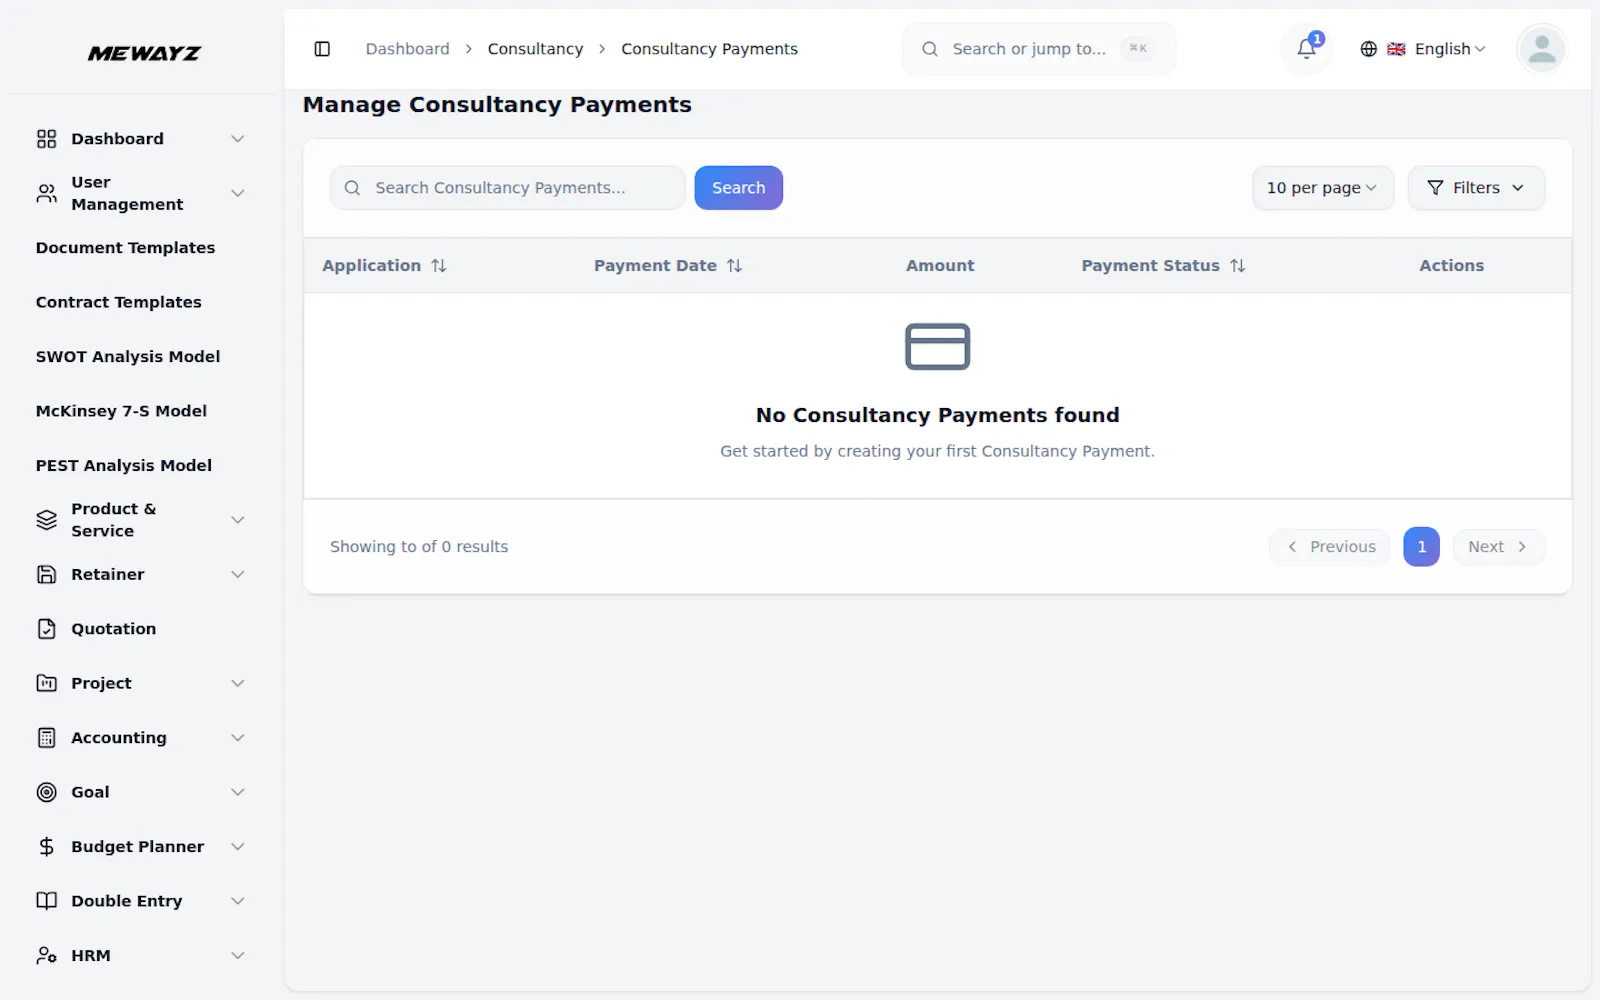Image resolution: width=1600 pixels, height=1000 pixels.
Task: Click the Actions column header
Action: pos(1451,266)
